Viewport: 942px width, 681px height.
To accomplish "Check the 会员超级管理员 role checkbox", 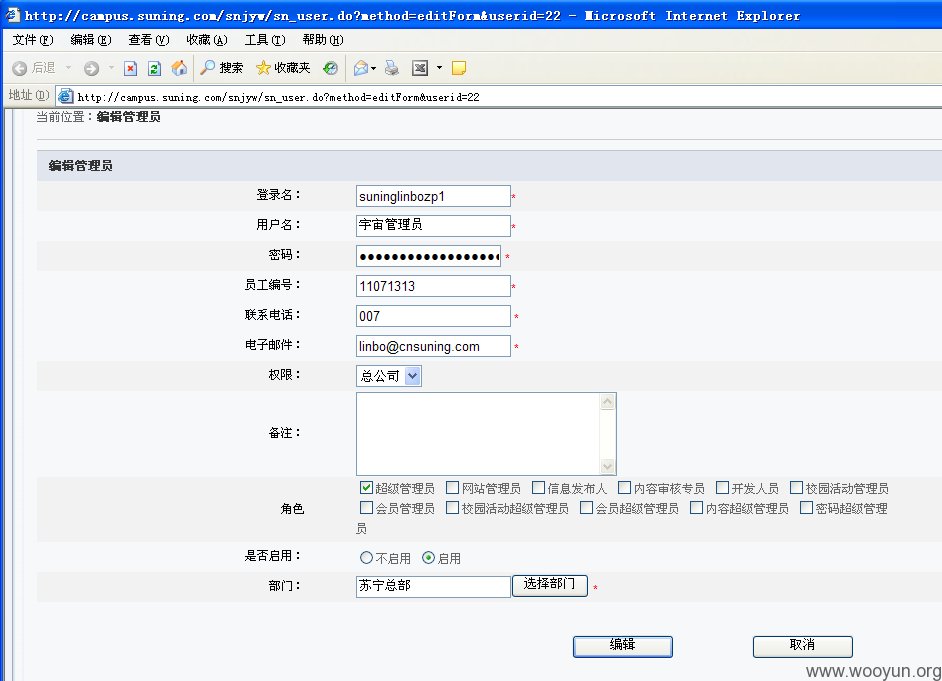I will [586, 508].
